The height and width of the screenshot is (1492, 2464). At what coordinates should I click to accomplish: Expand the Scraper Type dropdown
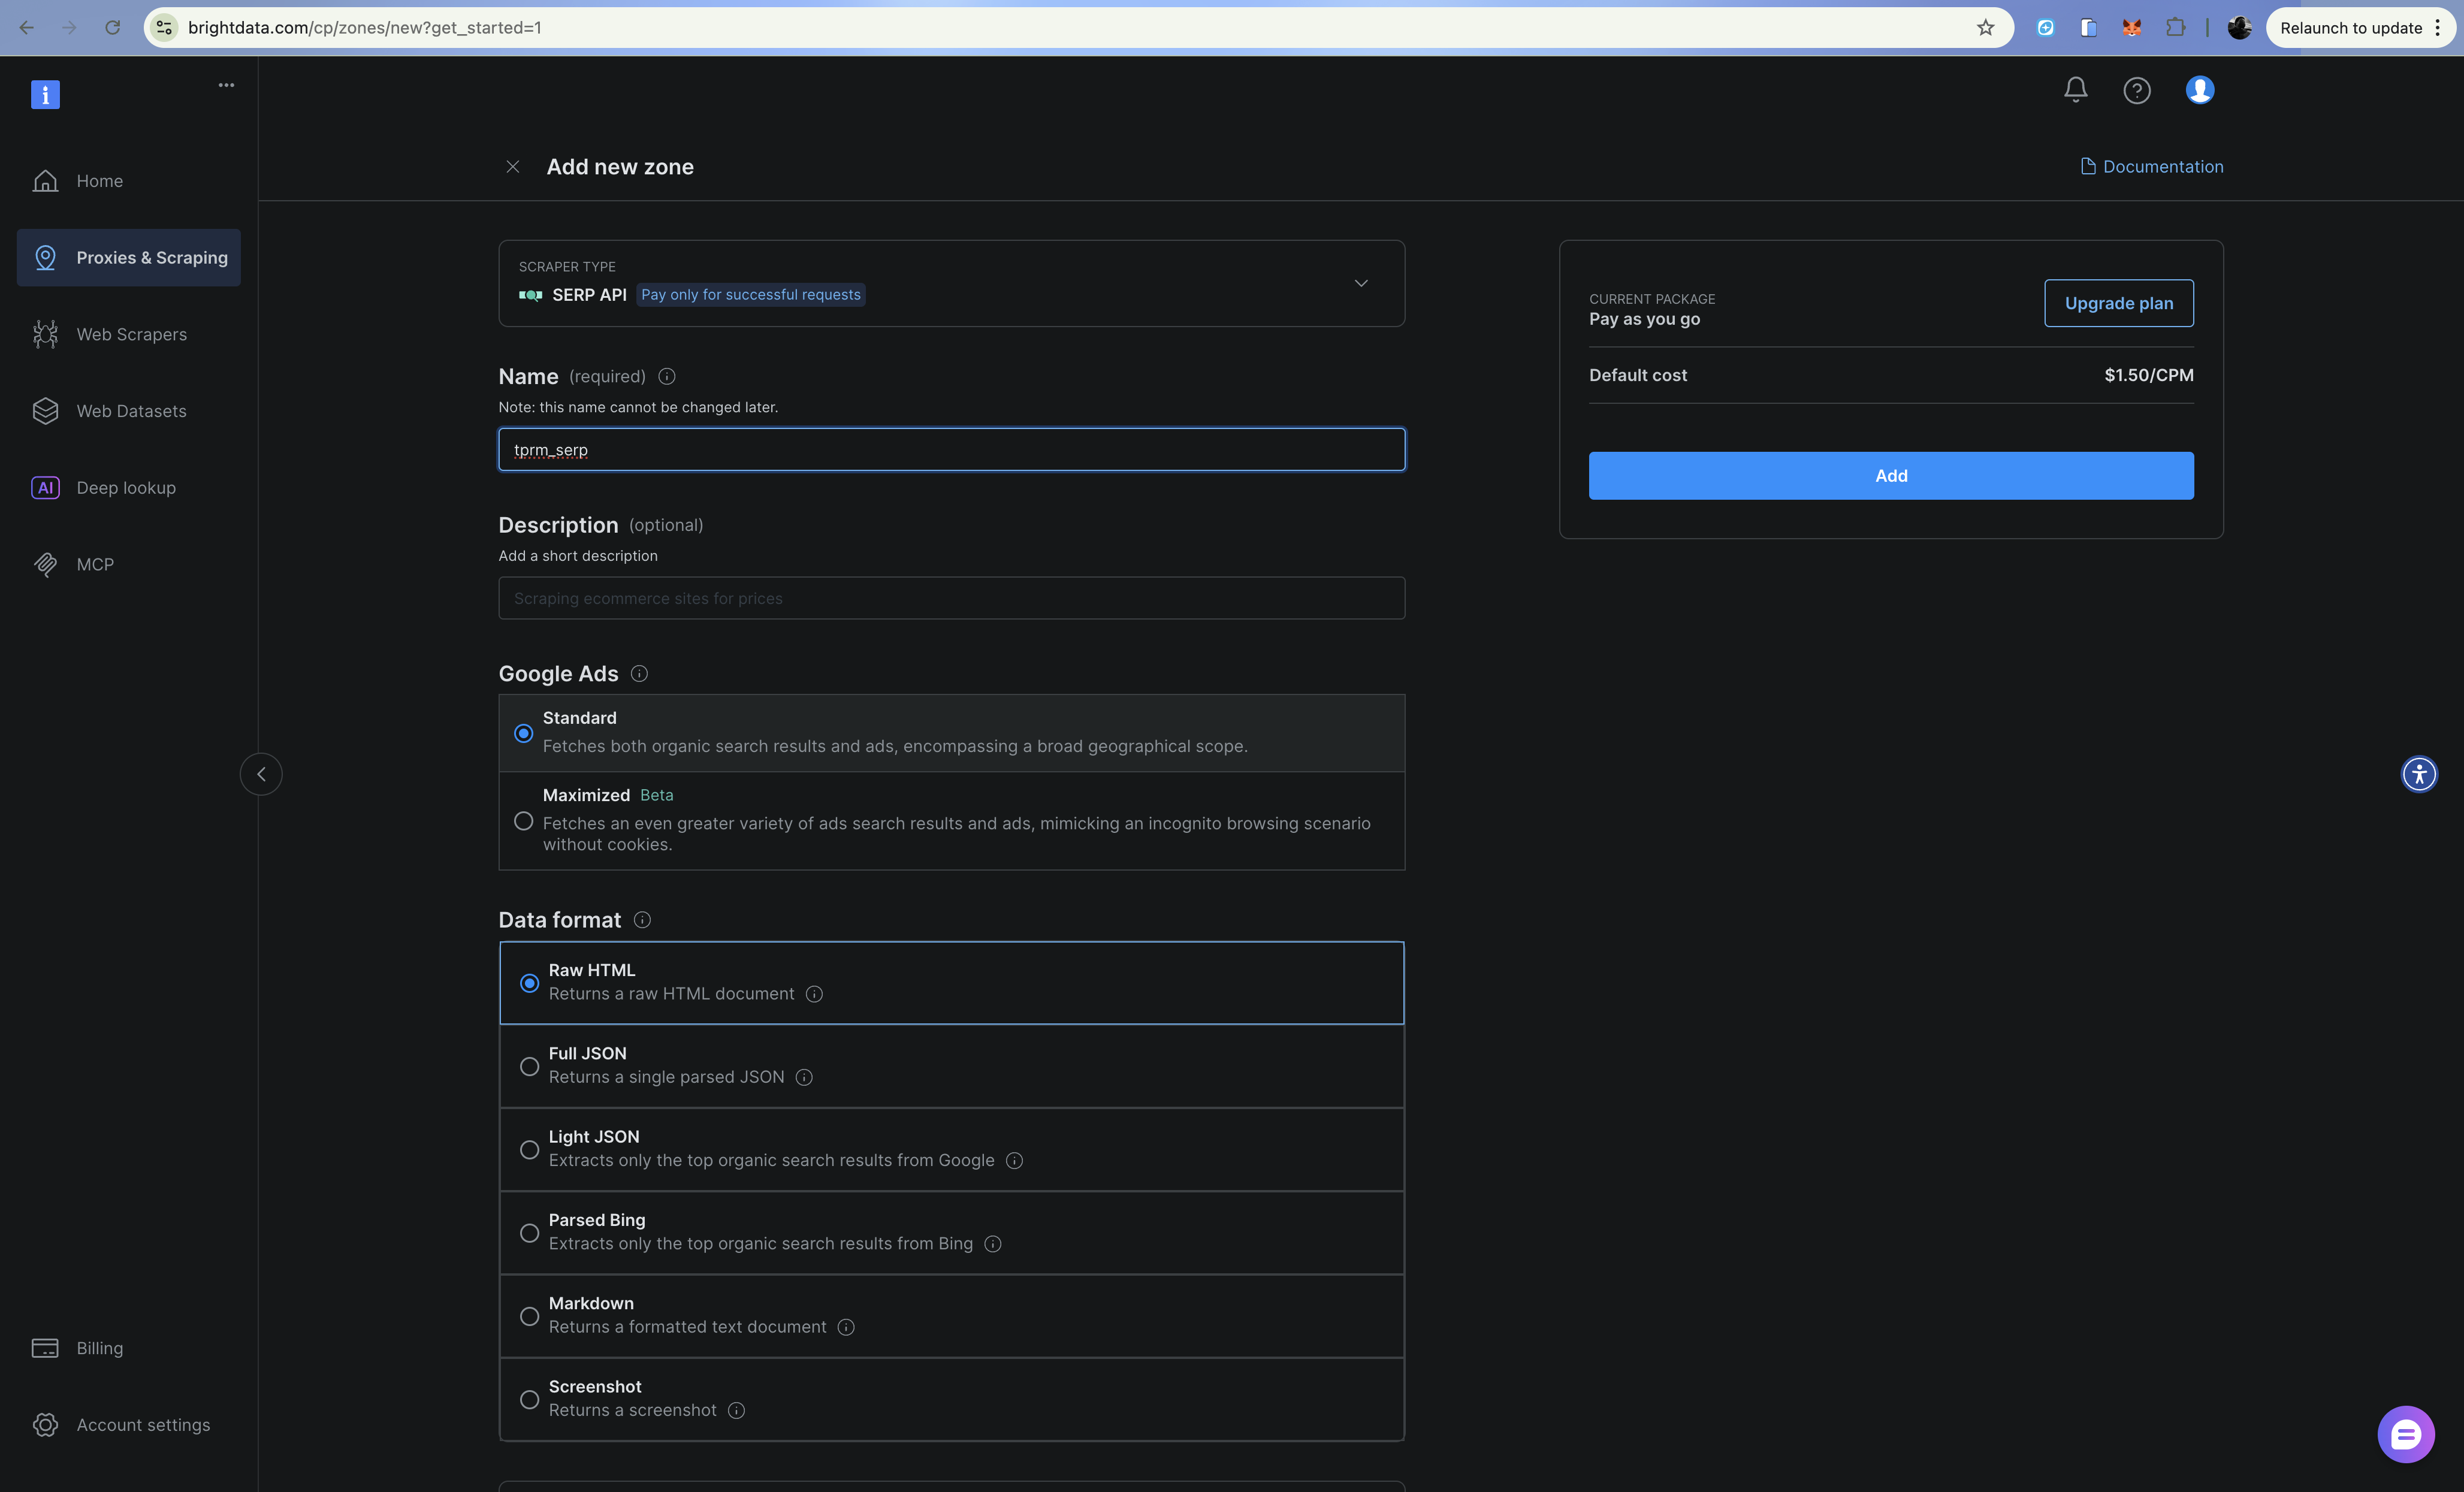point(1361,283)
